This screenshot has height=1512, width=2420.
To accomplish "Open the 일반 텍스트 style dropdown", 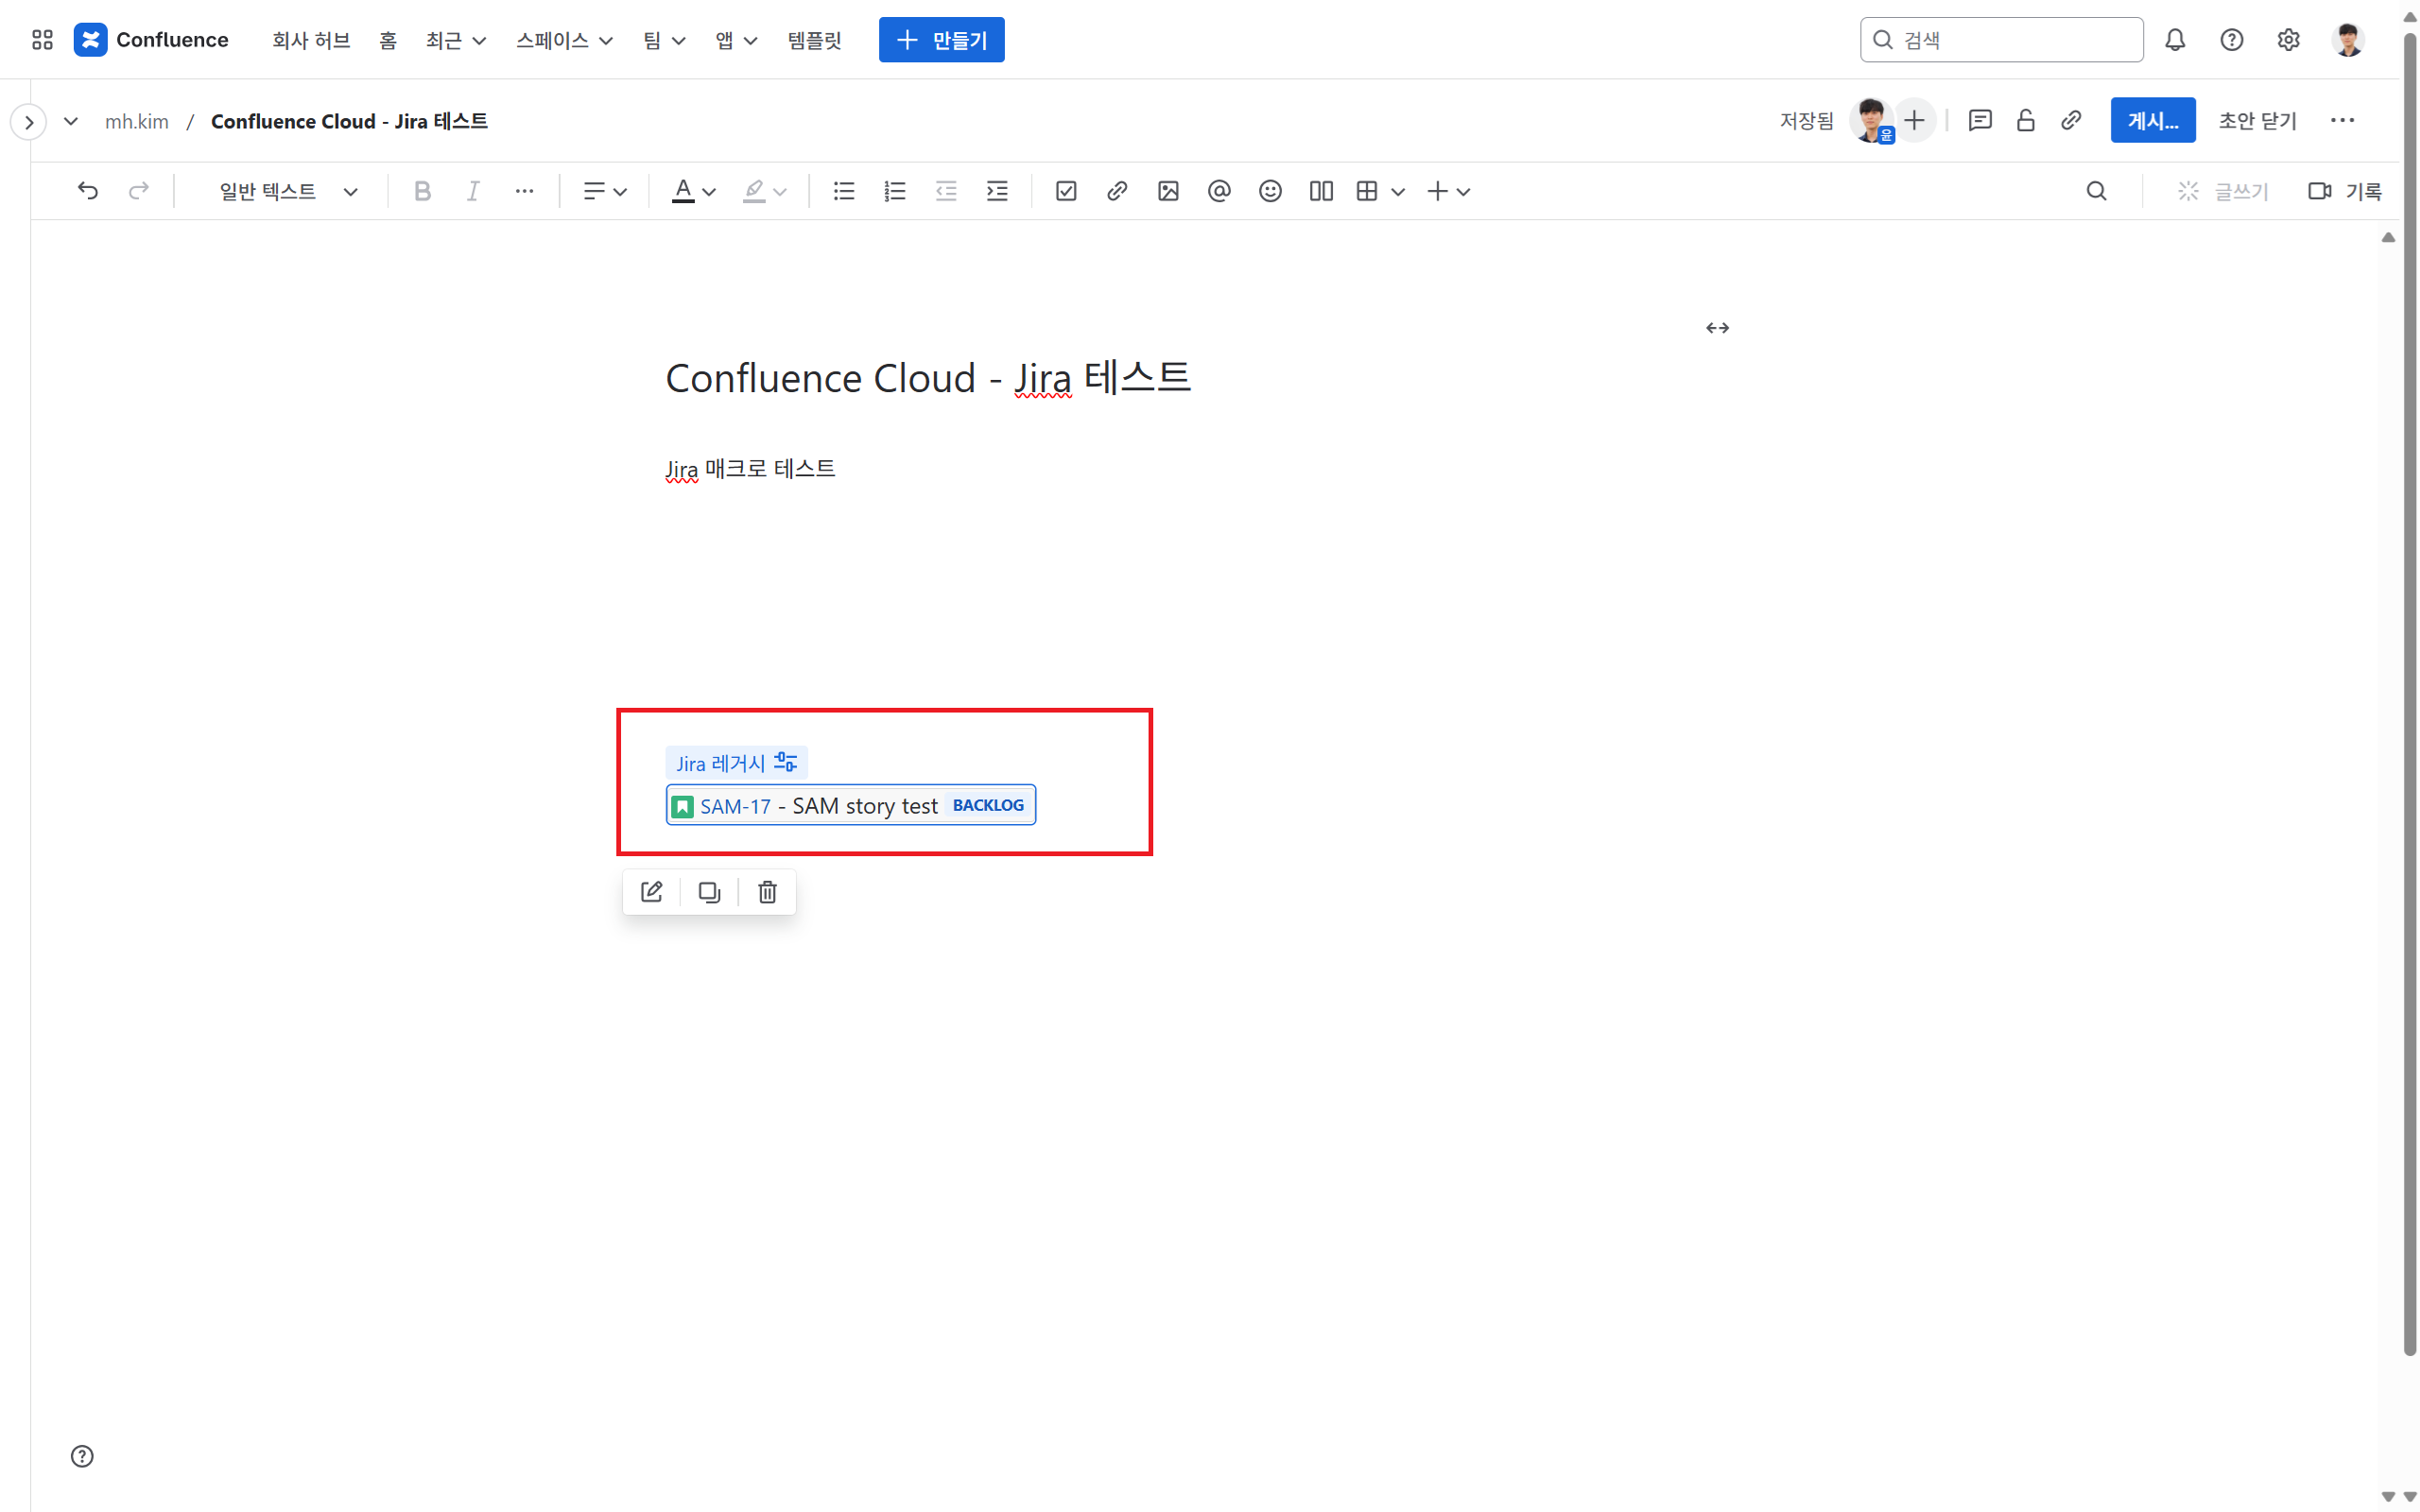I will click(x=288, y=191).
